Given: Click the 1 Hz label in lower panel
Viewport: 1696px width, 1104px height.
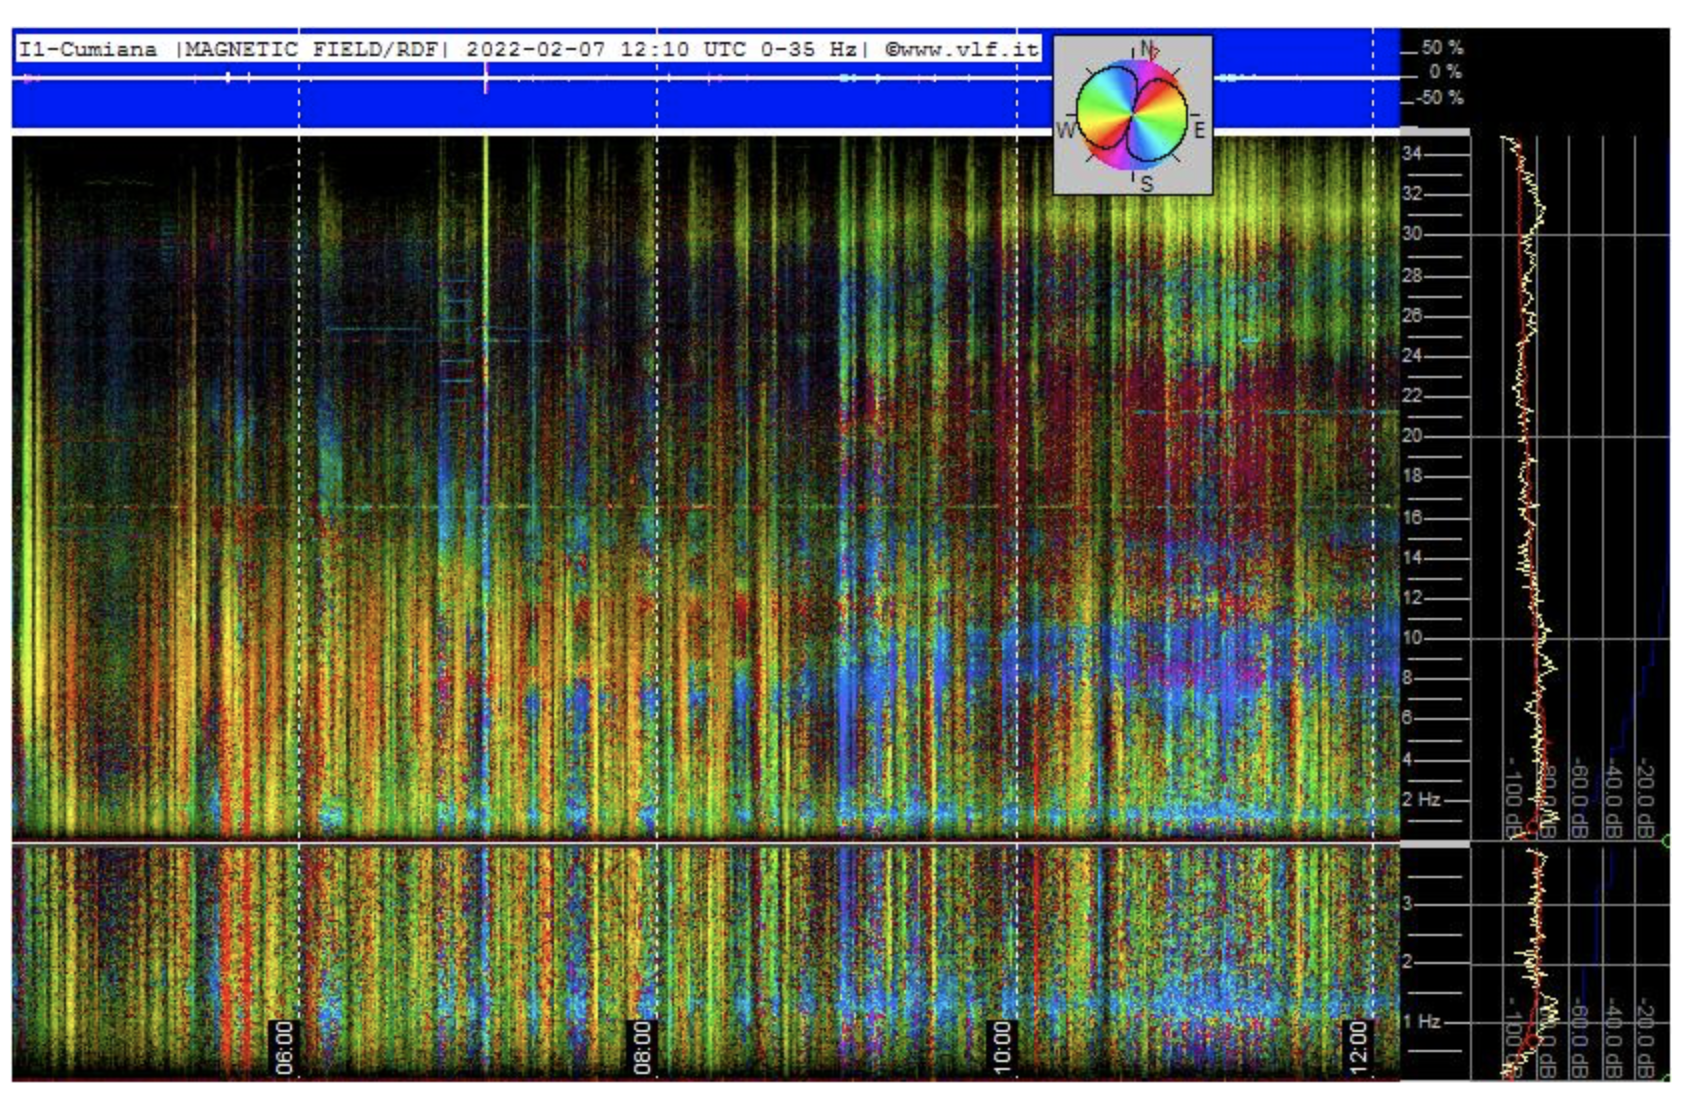Looking at the screenshot, I should pyautogui.click(x=1421, y=1021).
